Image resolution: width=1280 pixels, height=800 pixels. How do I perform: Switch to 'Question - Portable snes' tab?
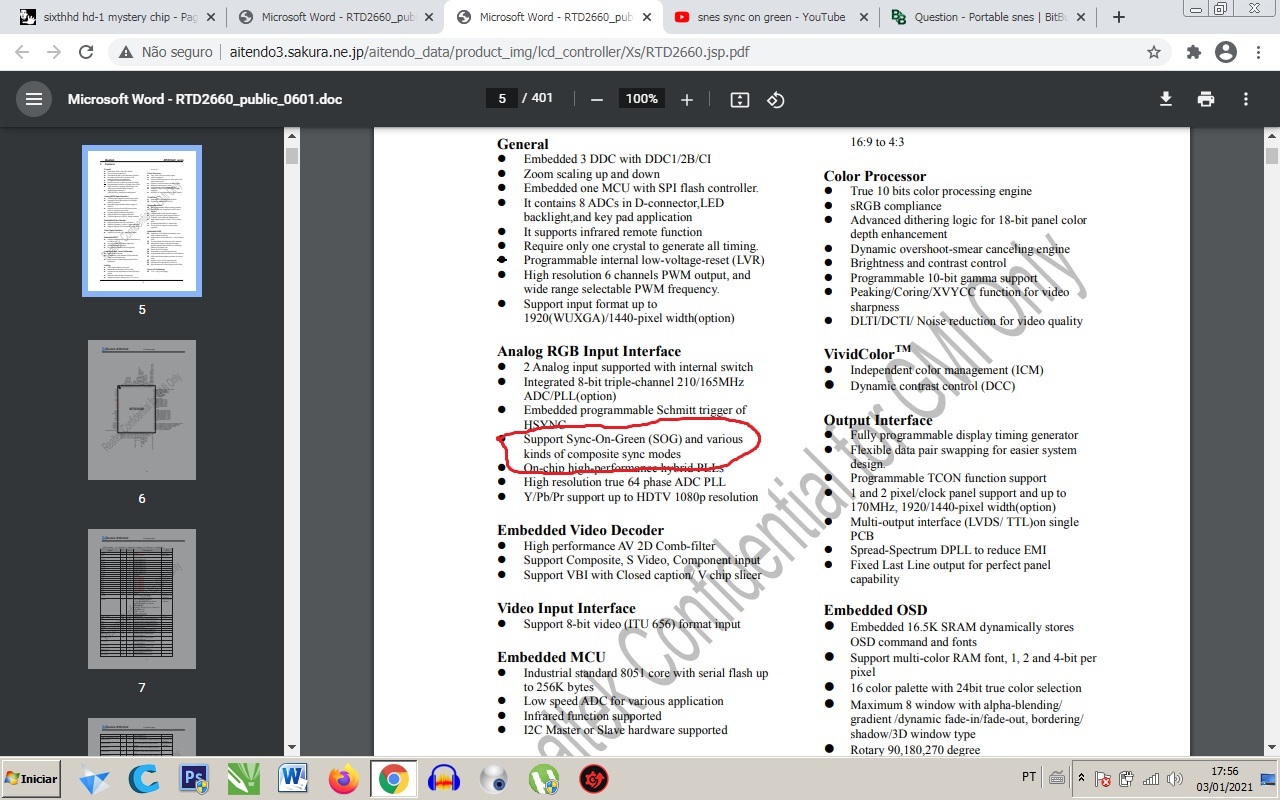click(988, 17)
